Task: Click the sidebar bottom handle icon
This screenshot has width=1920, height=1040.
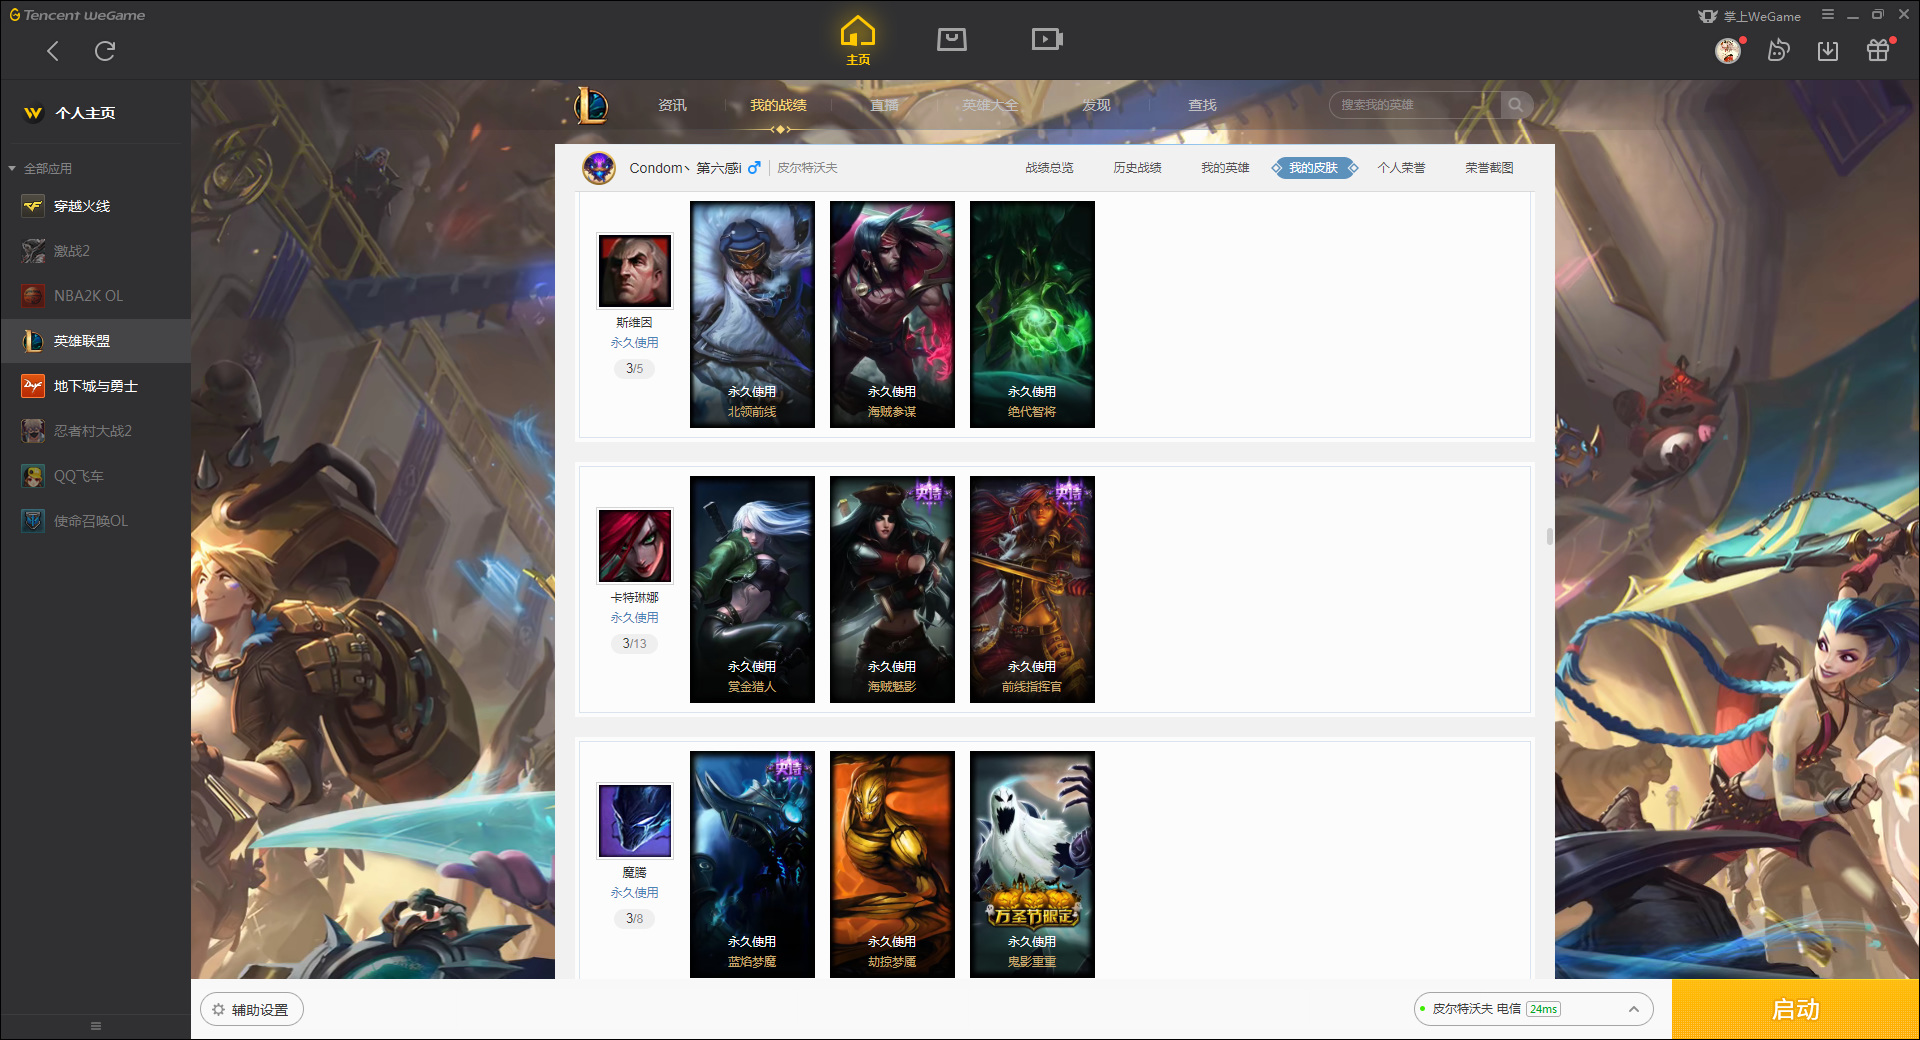Action: click(x=96, y=1026)
